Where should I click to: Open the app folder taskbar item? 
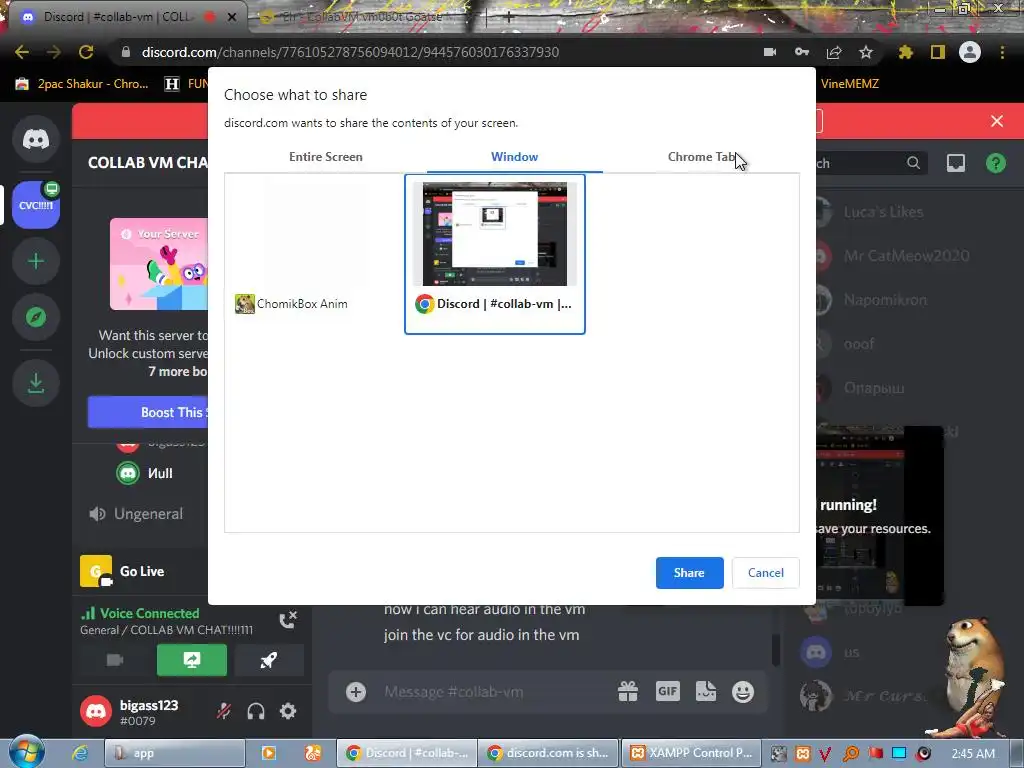point(175,753)
